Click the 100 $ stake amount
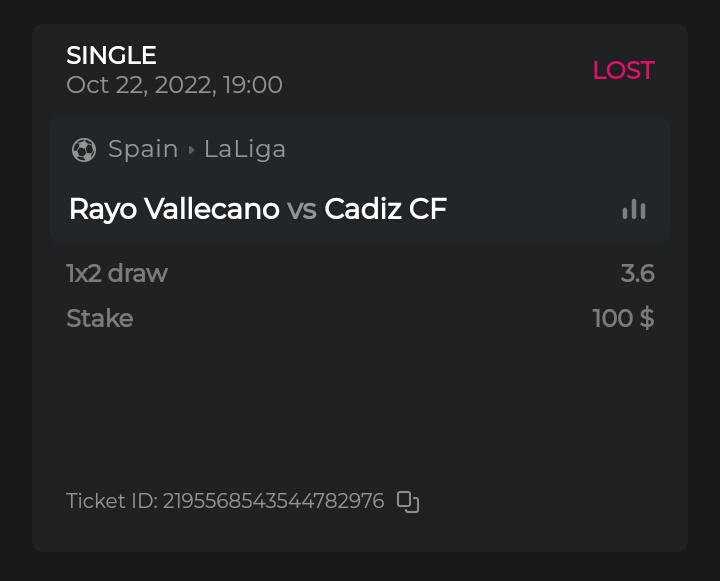Screen dimensions: 720x581 tap(623, 319)
